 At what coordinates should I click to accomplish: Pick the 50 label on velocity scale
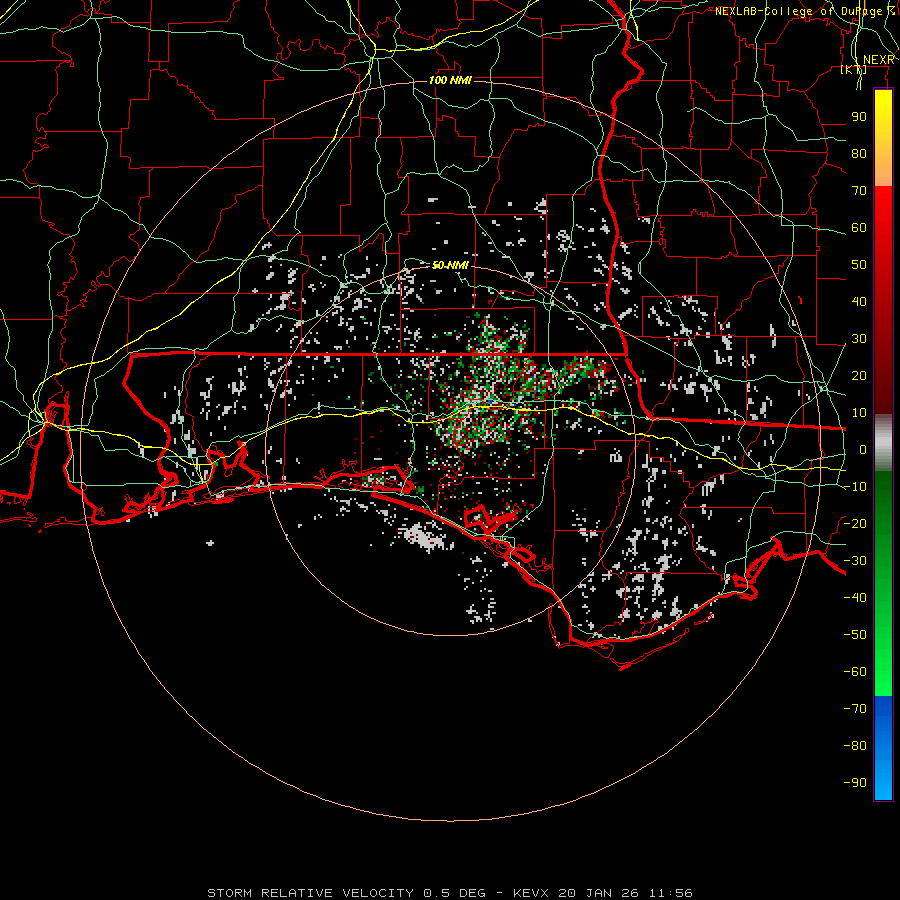[859, 265]
